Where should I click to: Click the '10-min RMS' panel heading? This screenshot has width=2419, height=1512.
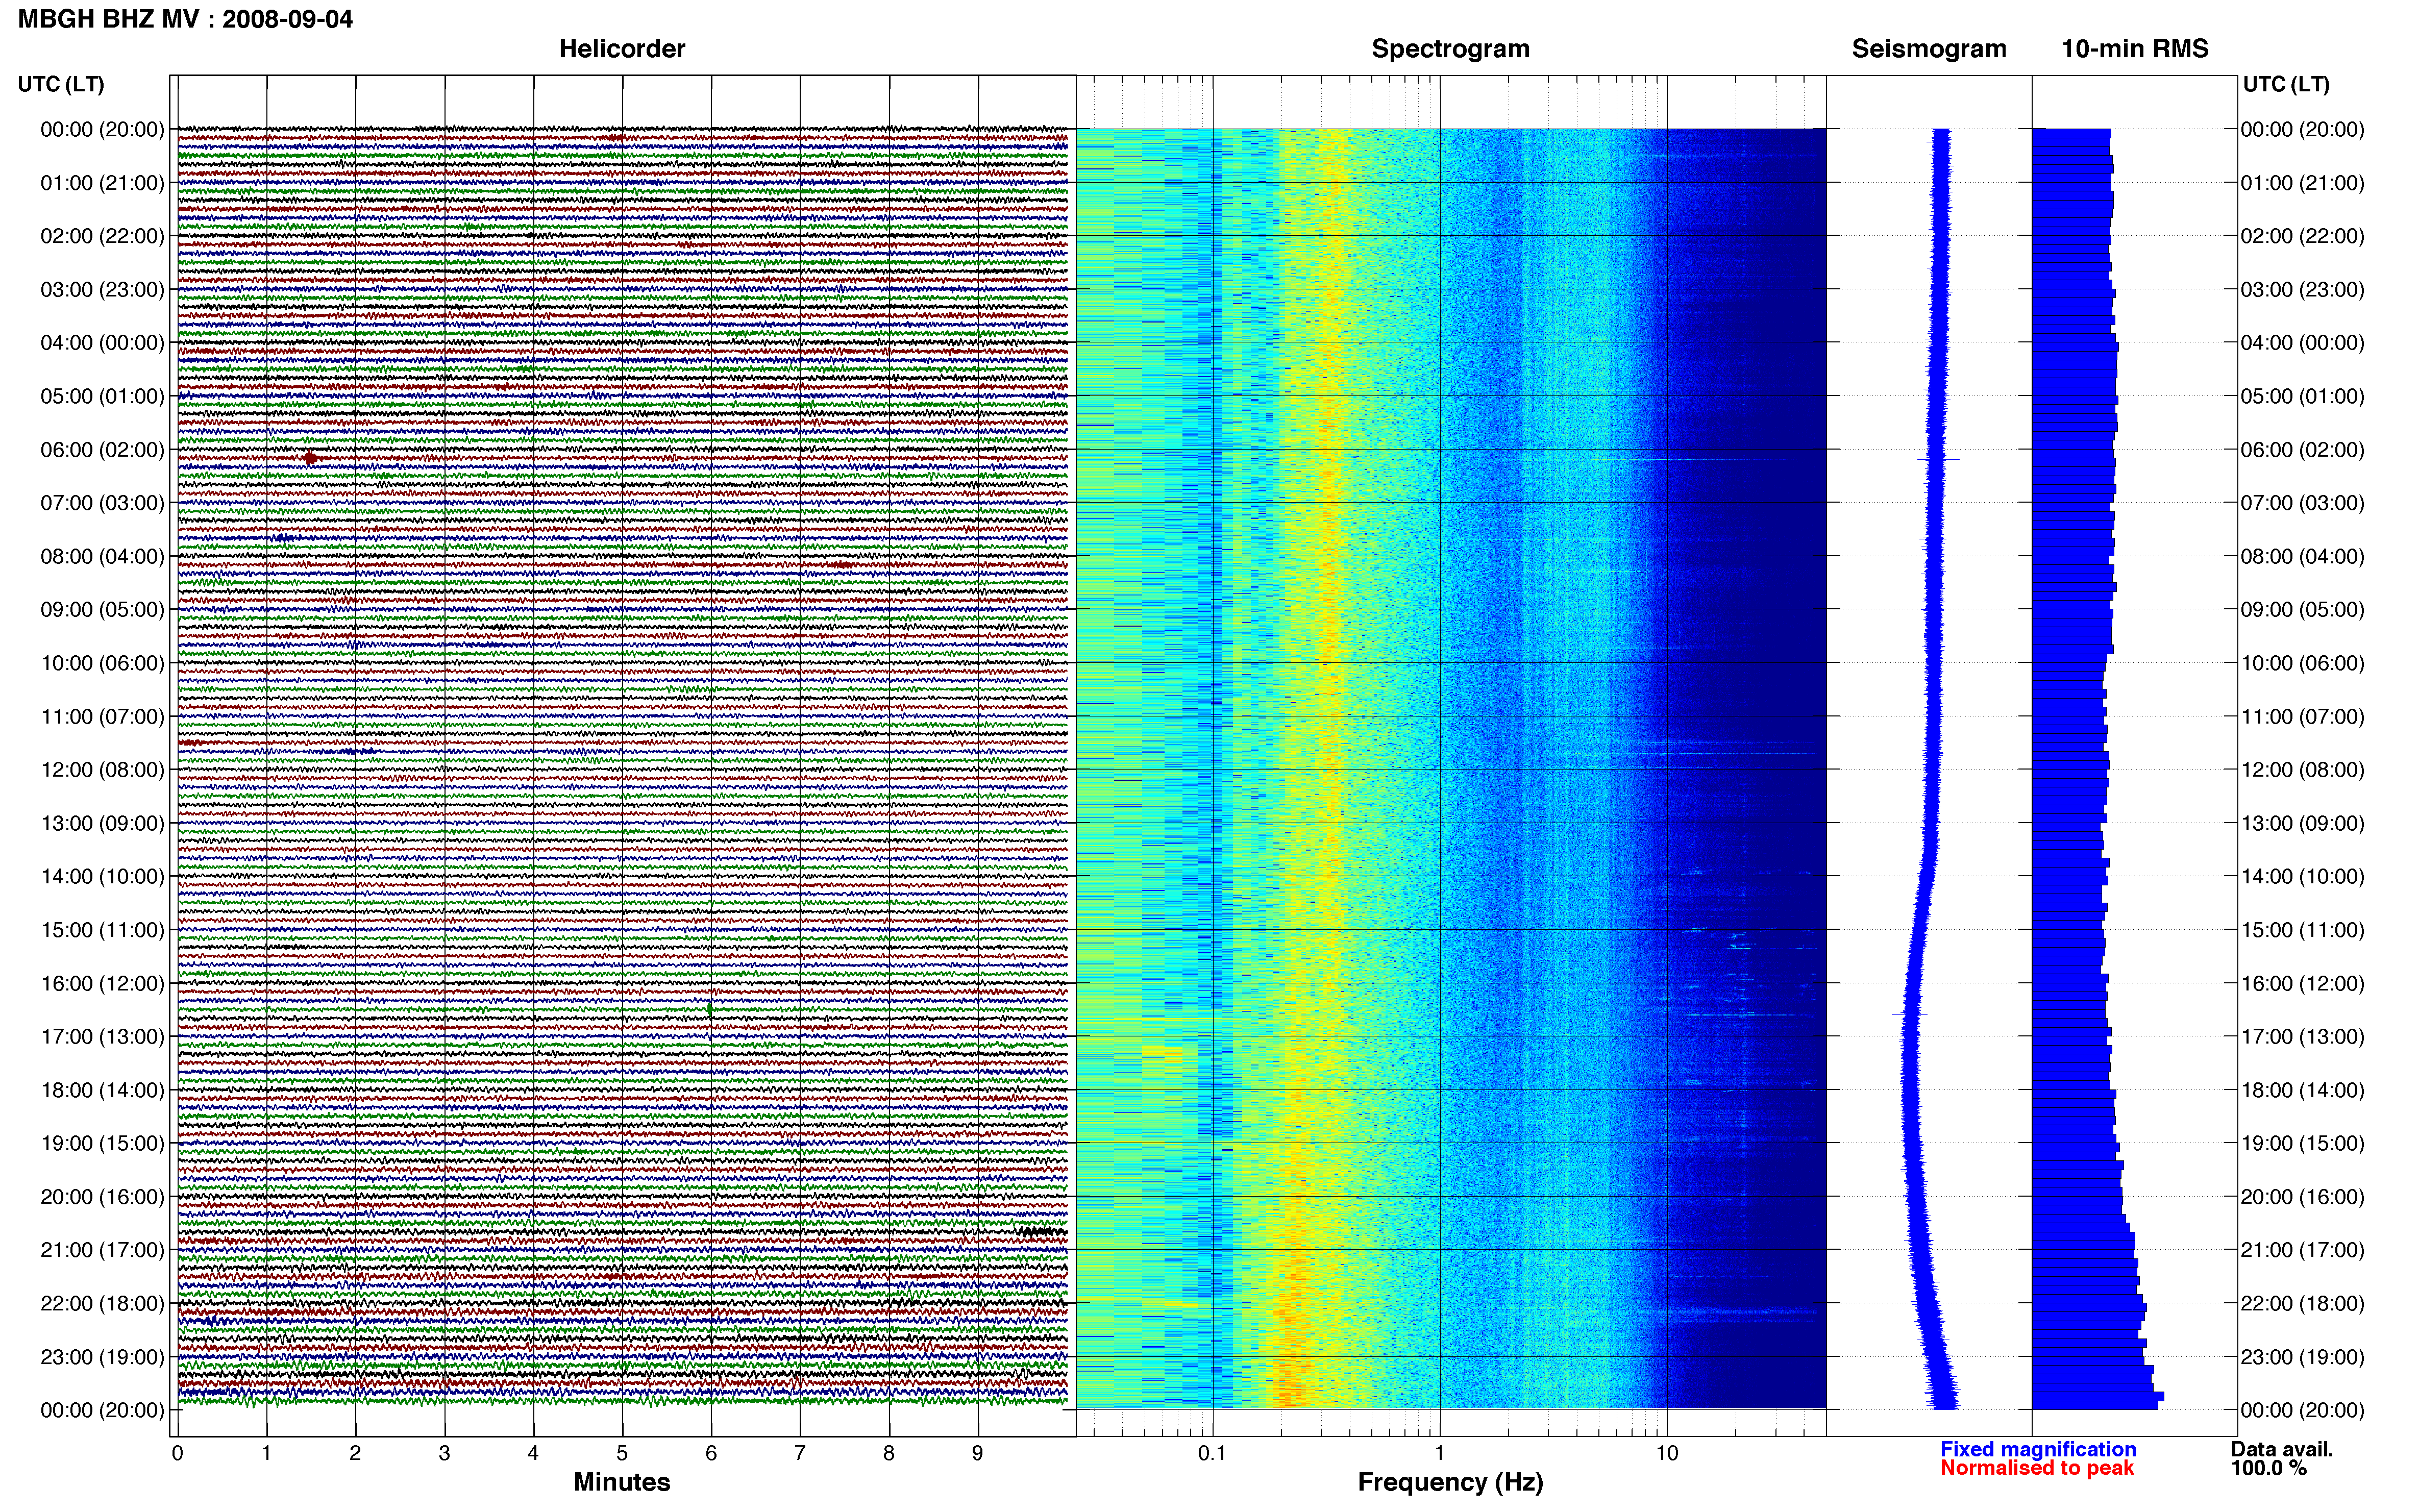pyautogui.click(x=2135, y=49)
